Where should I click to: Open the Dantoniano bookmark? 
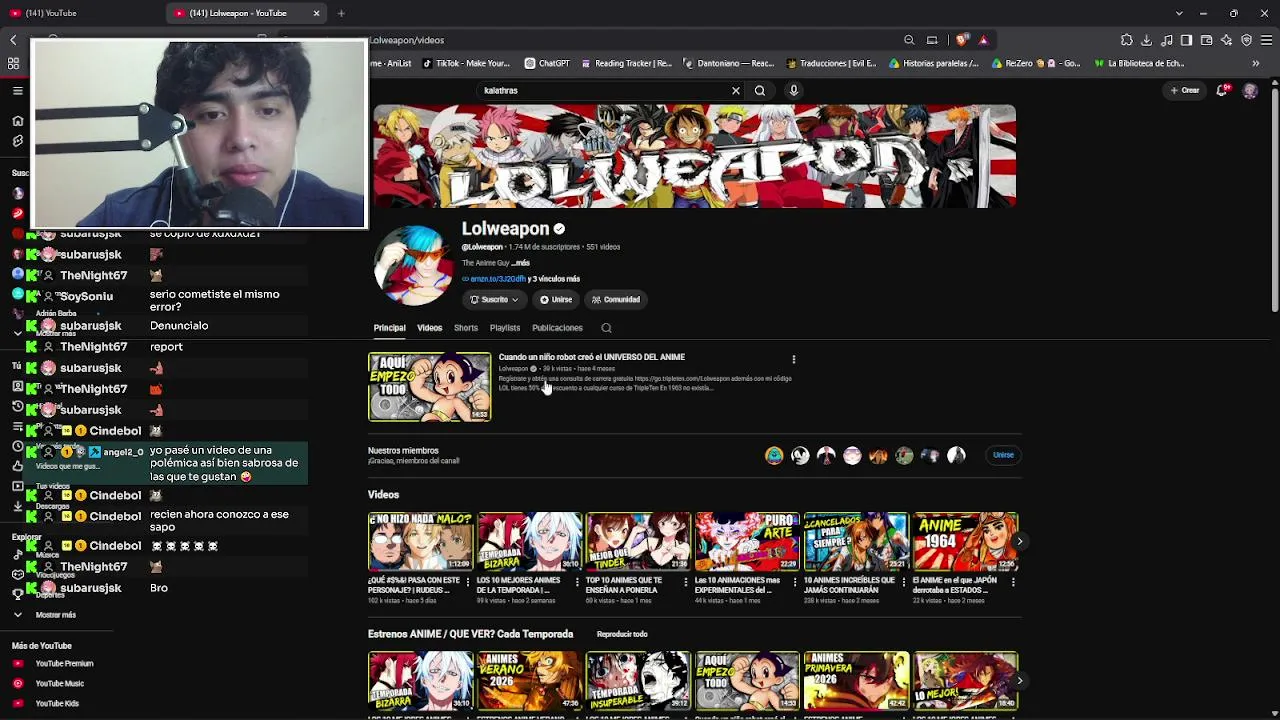[729, 63]
